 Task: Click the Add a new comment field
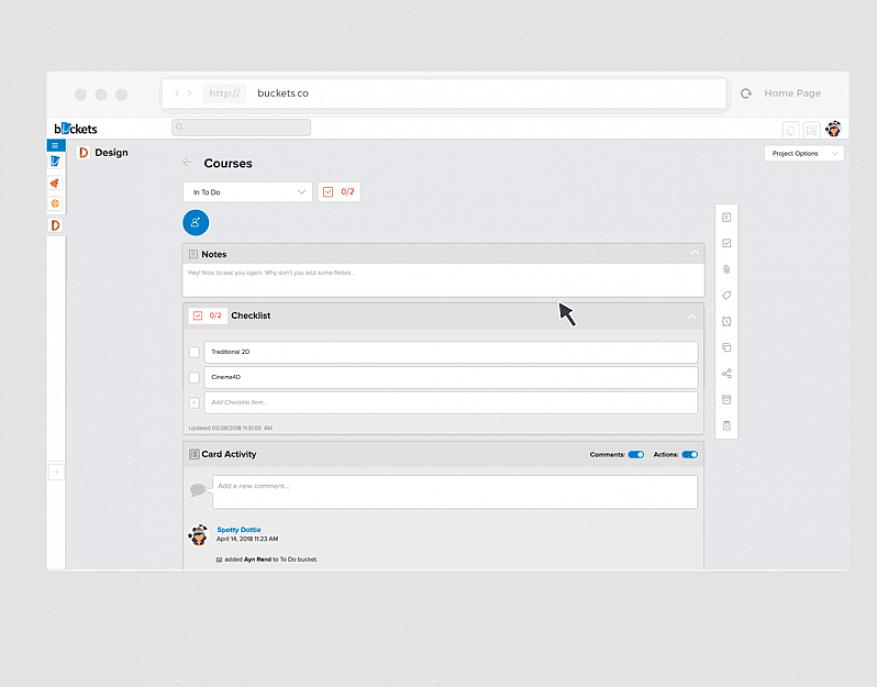(x=454, y=491)
